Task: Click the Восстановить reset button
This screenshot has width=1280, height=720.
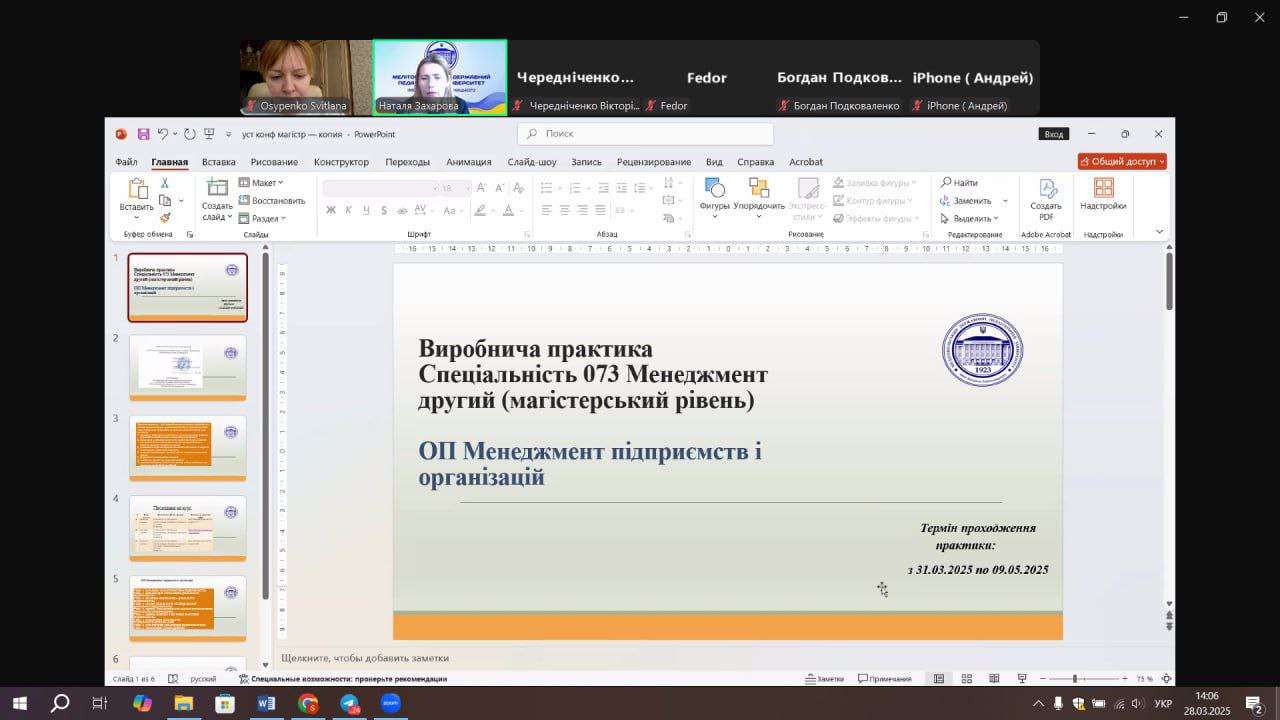Action: point(272,200)
